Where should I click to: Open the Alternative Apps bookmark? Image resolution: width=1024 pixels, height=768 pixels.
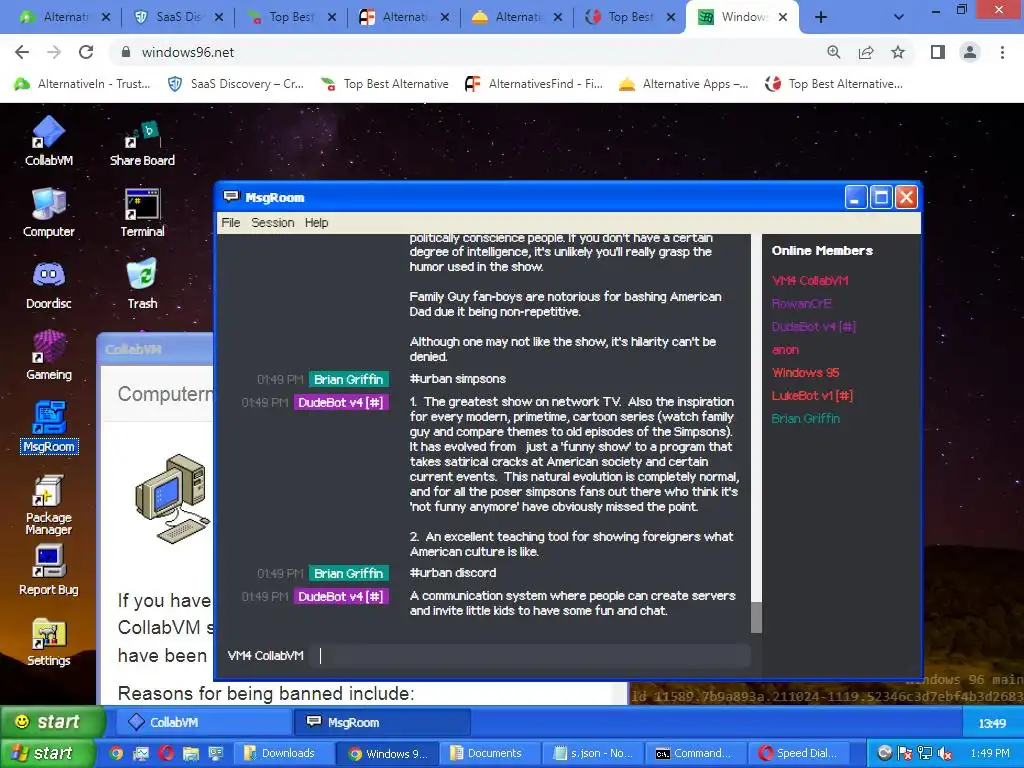(x=683, y=84)
